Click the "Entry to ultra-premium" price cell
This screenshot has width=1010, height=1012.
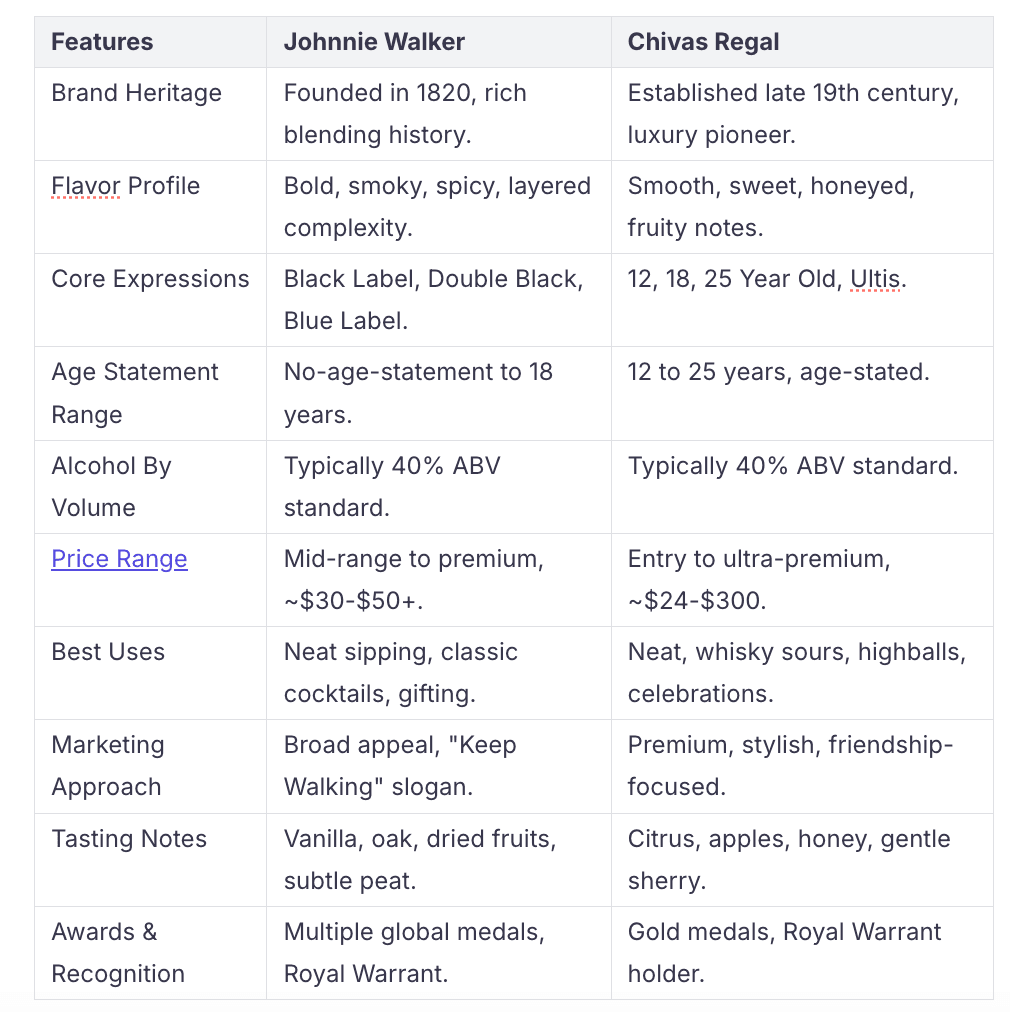coord(802,580)
